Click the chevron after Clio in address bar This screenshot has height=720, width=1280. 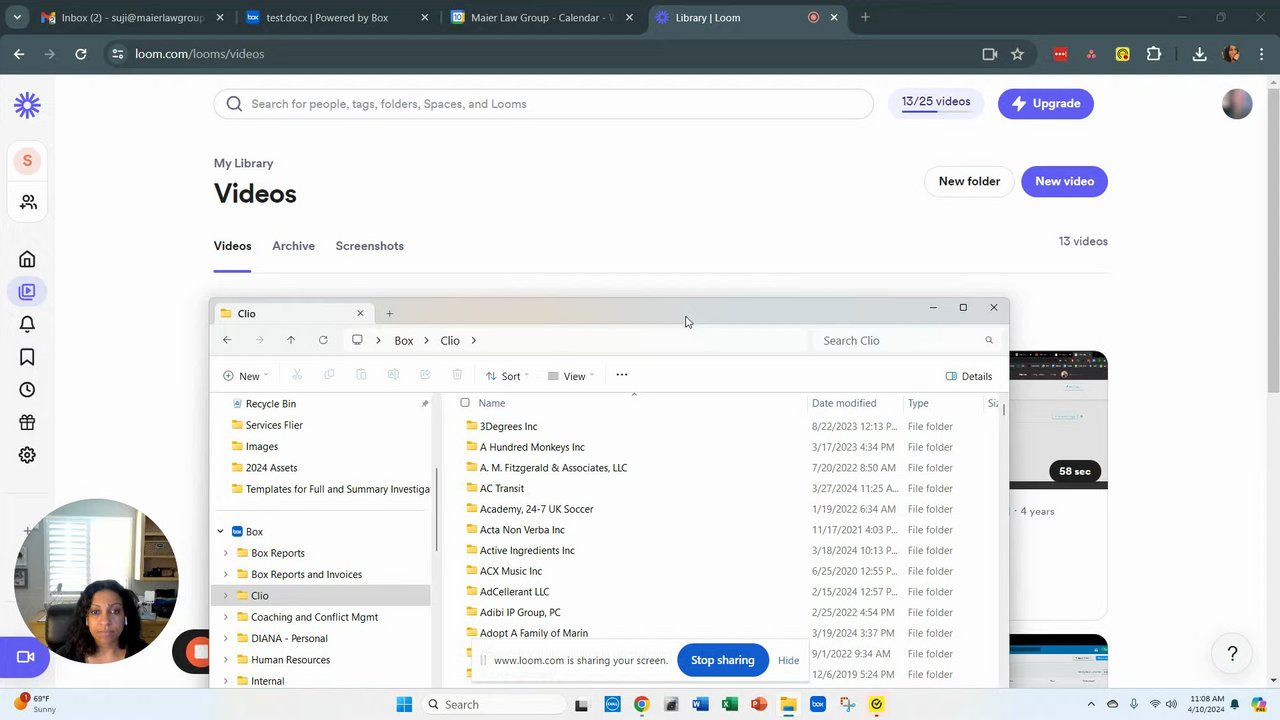click(x=474, y=340)
